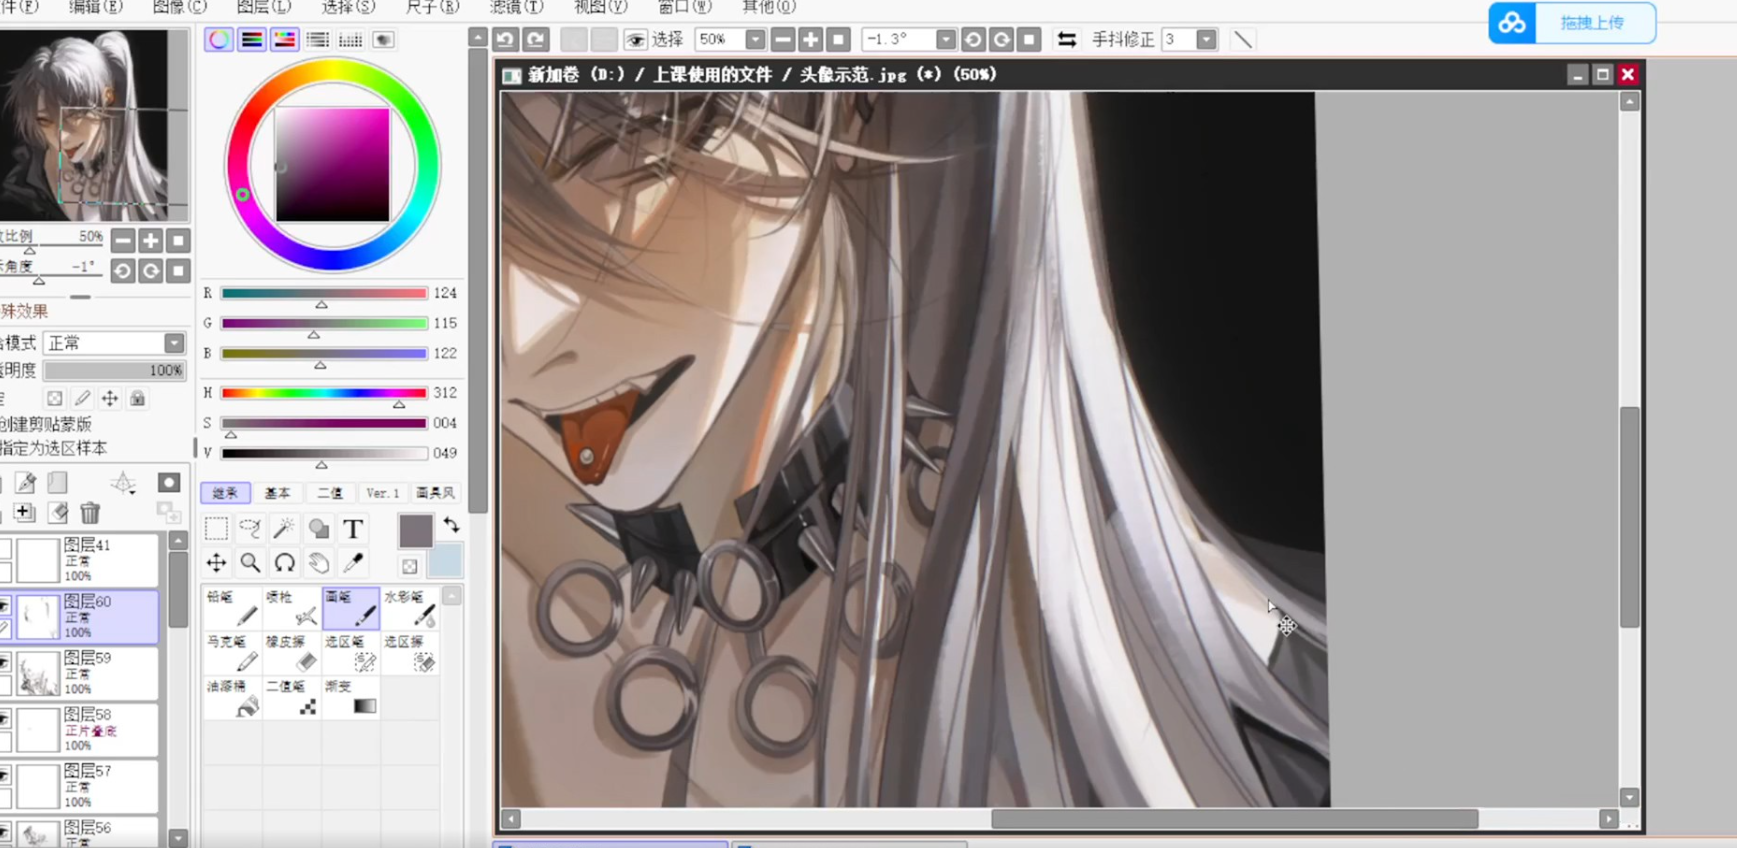Open the 图像(C) menu
Image resolution: width=1737 pixels, height=848 pixels.
[x=180, y=7]
